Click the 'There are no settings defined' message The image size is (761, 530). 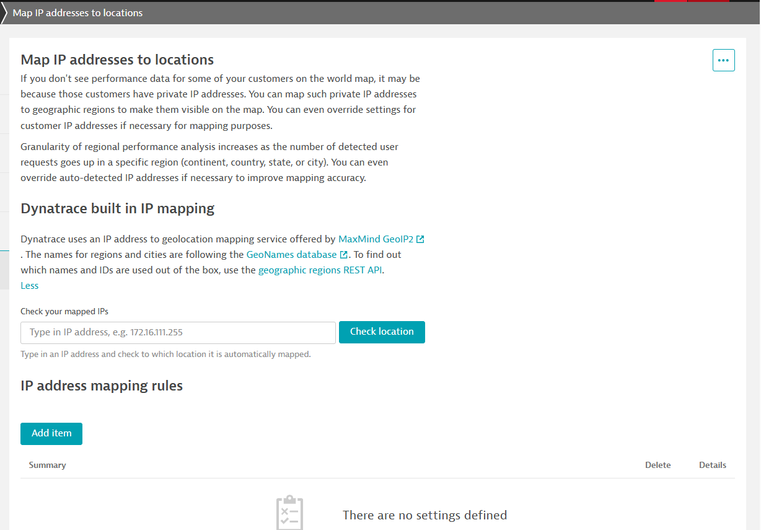[x=424, y=515]
